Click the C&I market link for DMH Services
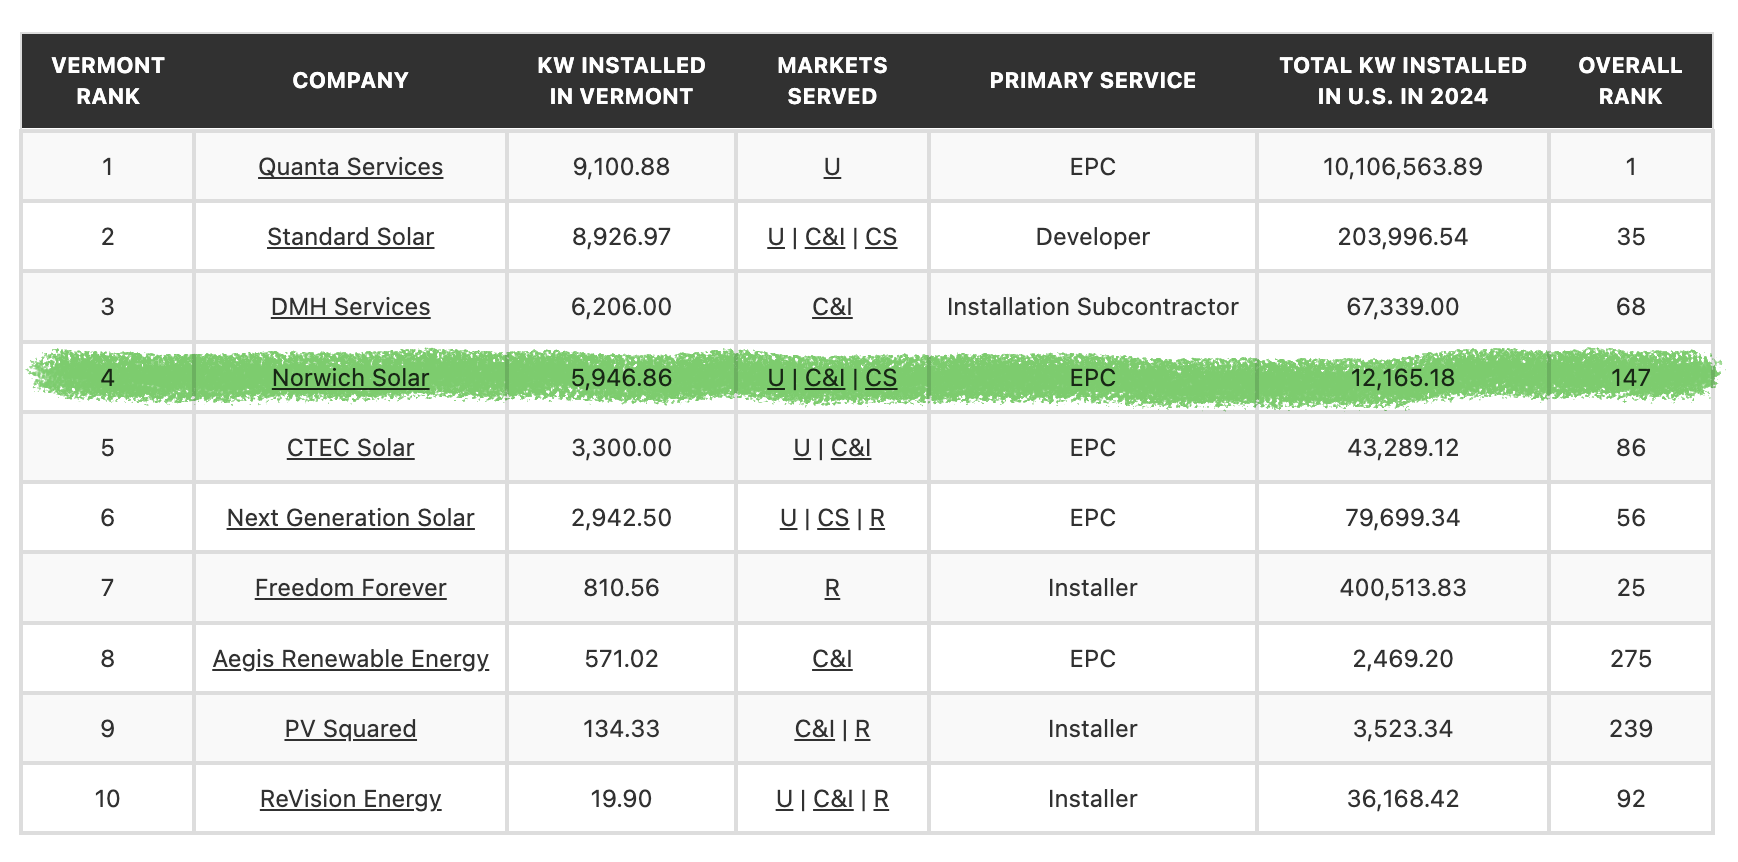This screenshot has height=862, width=1738. click(x=832, y=307)
